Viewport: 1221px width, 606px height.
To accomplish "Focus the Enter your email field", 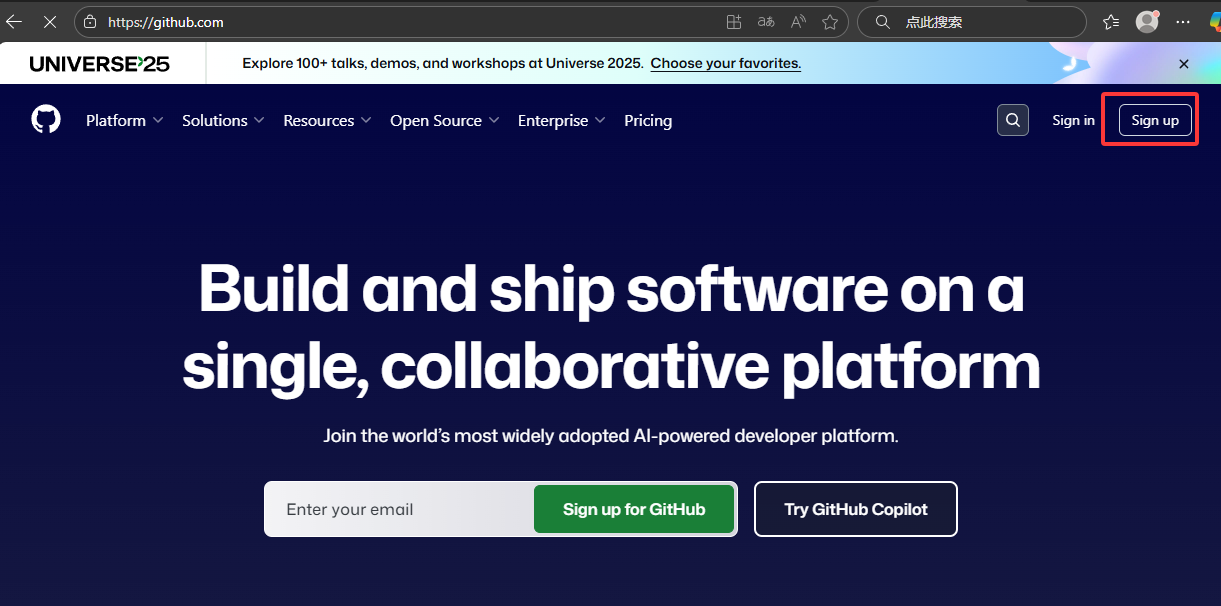I will (x=401, y=509).
